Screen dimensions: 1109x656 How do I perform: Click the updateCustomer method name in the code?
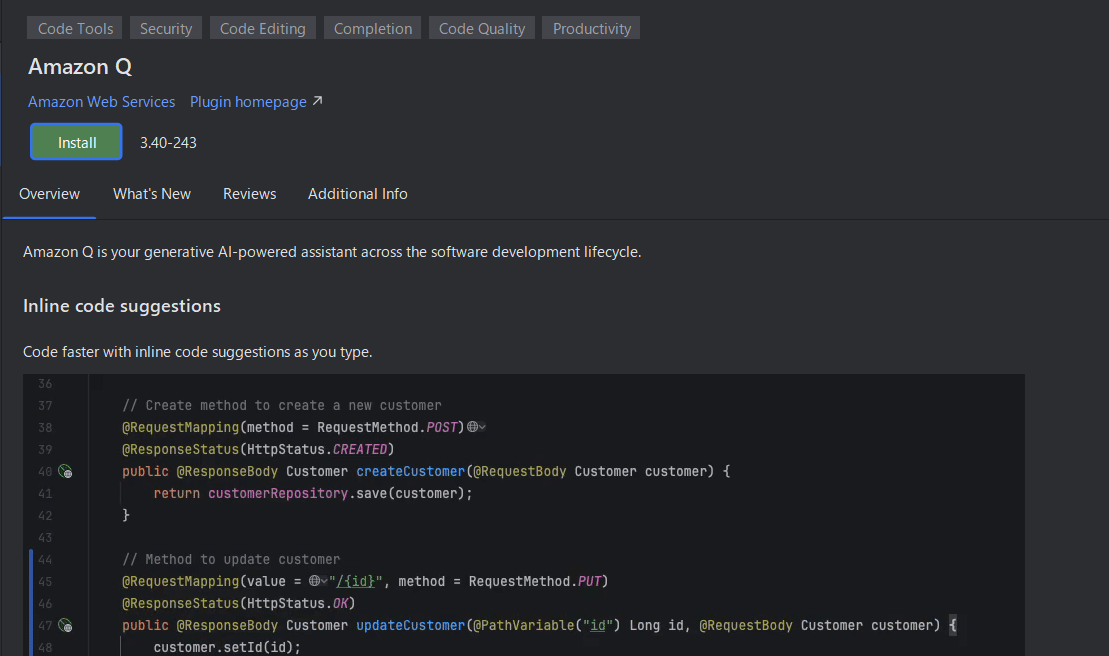click(x=411, y=625)
